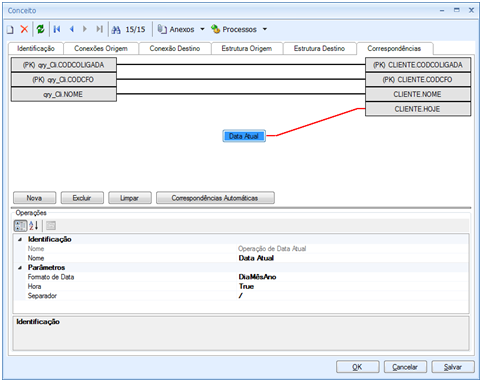Go to the next record

point(85,29)
